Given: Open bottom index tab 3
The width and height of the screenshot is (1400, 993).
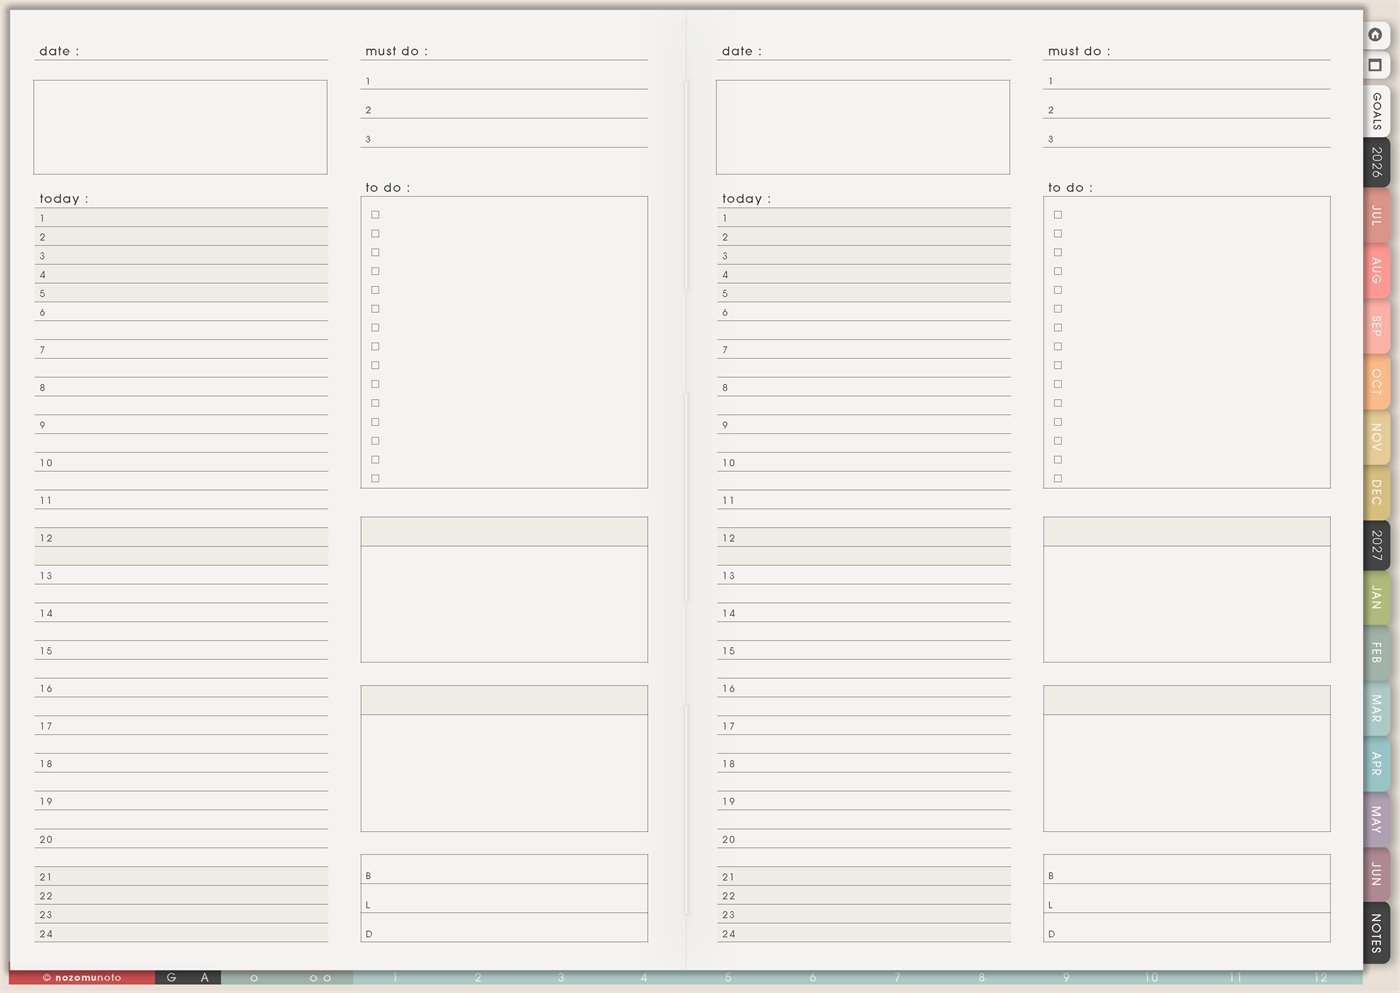Looking at the screenshot, I should point(561,978).
